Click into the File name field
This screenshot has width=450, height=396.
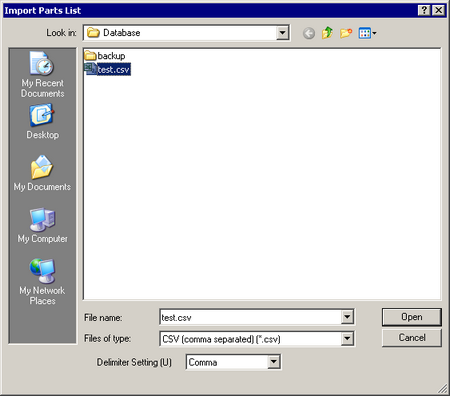click(251, 317)
